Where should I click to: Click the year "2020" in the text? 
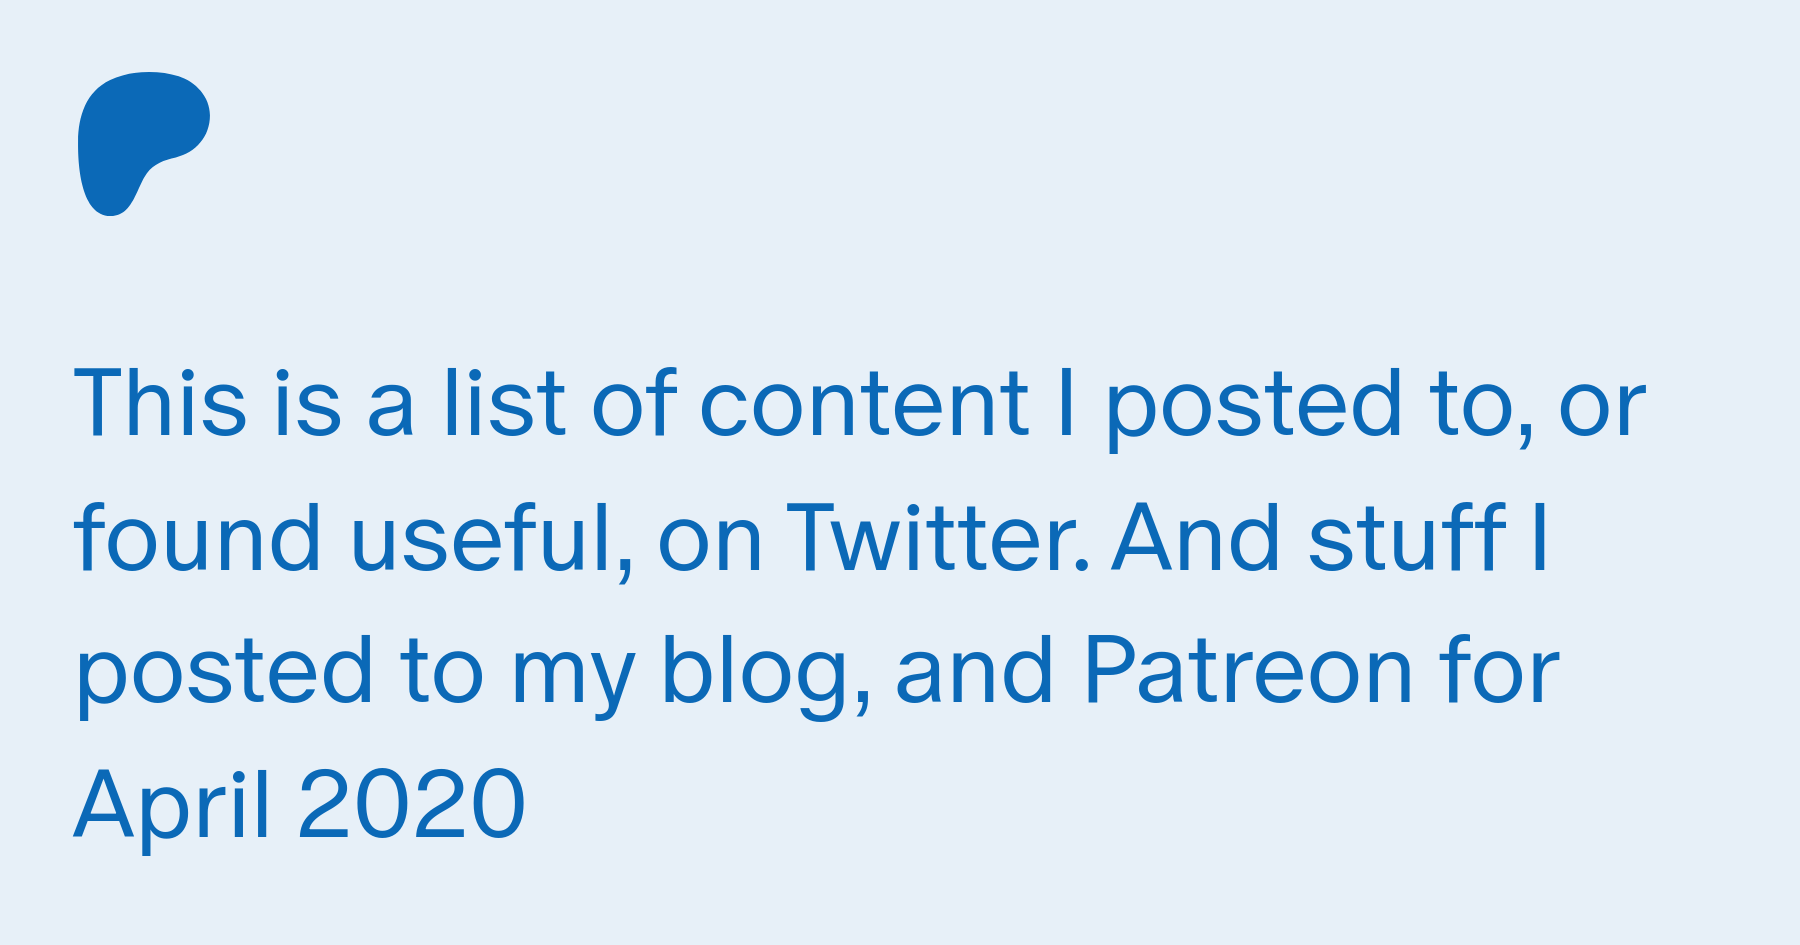pos(412,805)
